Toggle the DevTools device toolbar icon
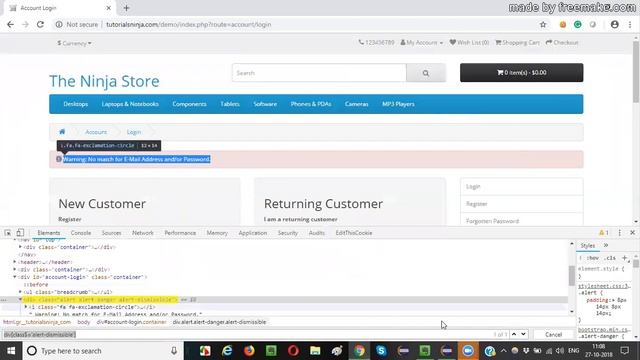Viewport: 640px width, 360px height. (x=20, y=233)
